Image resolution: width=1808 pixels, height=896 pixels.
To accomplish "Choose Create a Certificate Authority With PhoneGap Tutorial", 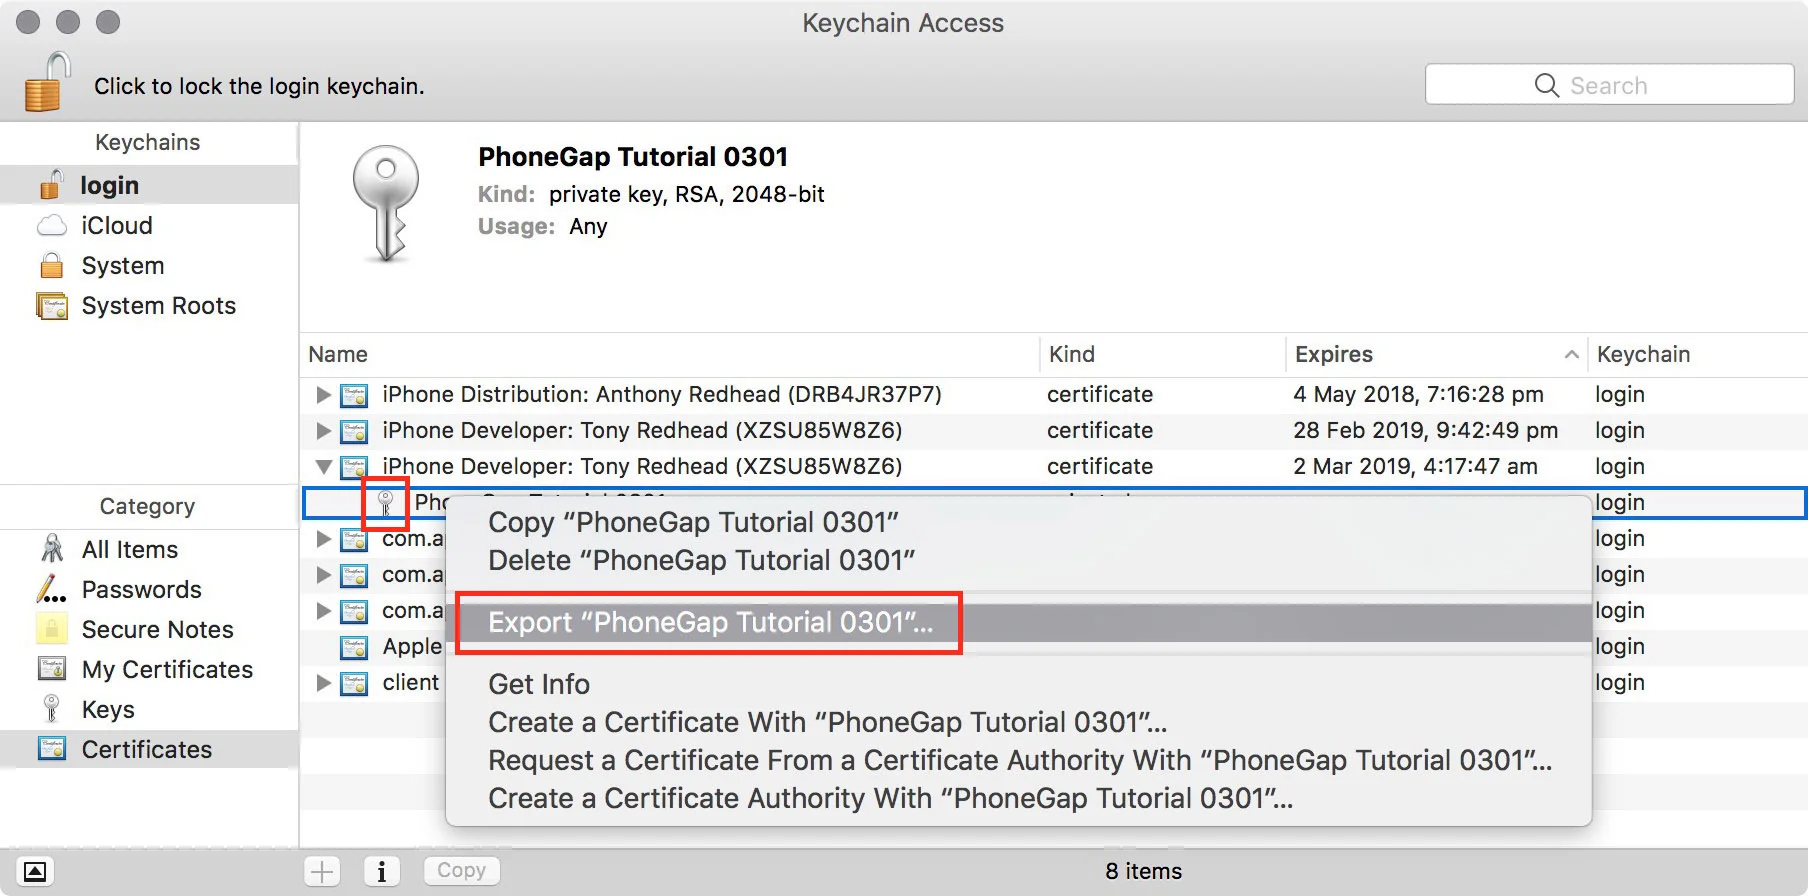I will pos(1018,798).
